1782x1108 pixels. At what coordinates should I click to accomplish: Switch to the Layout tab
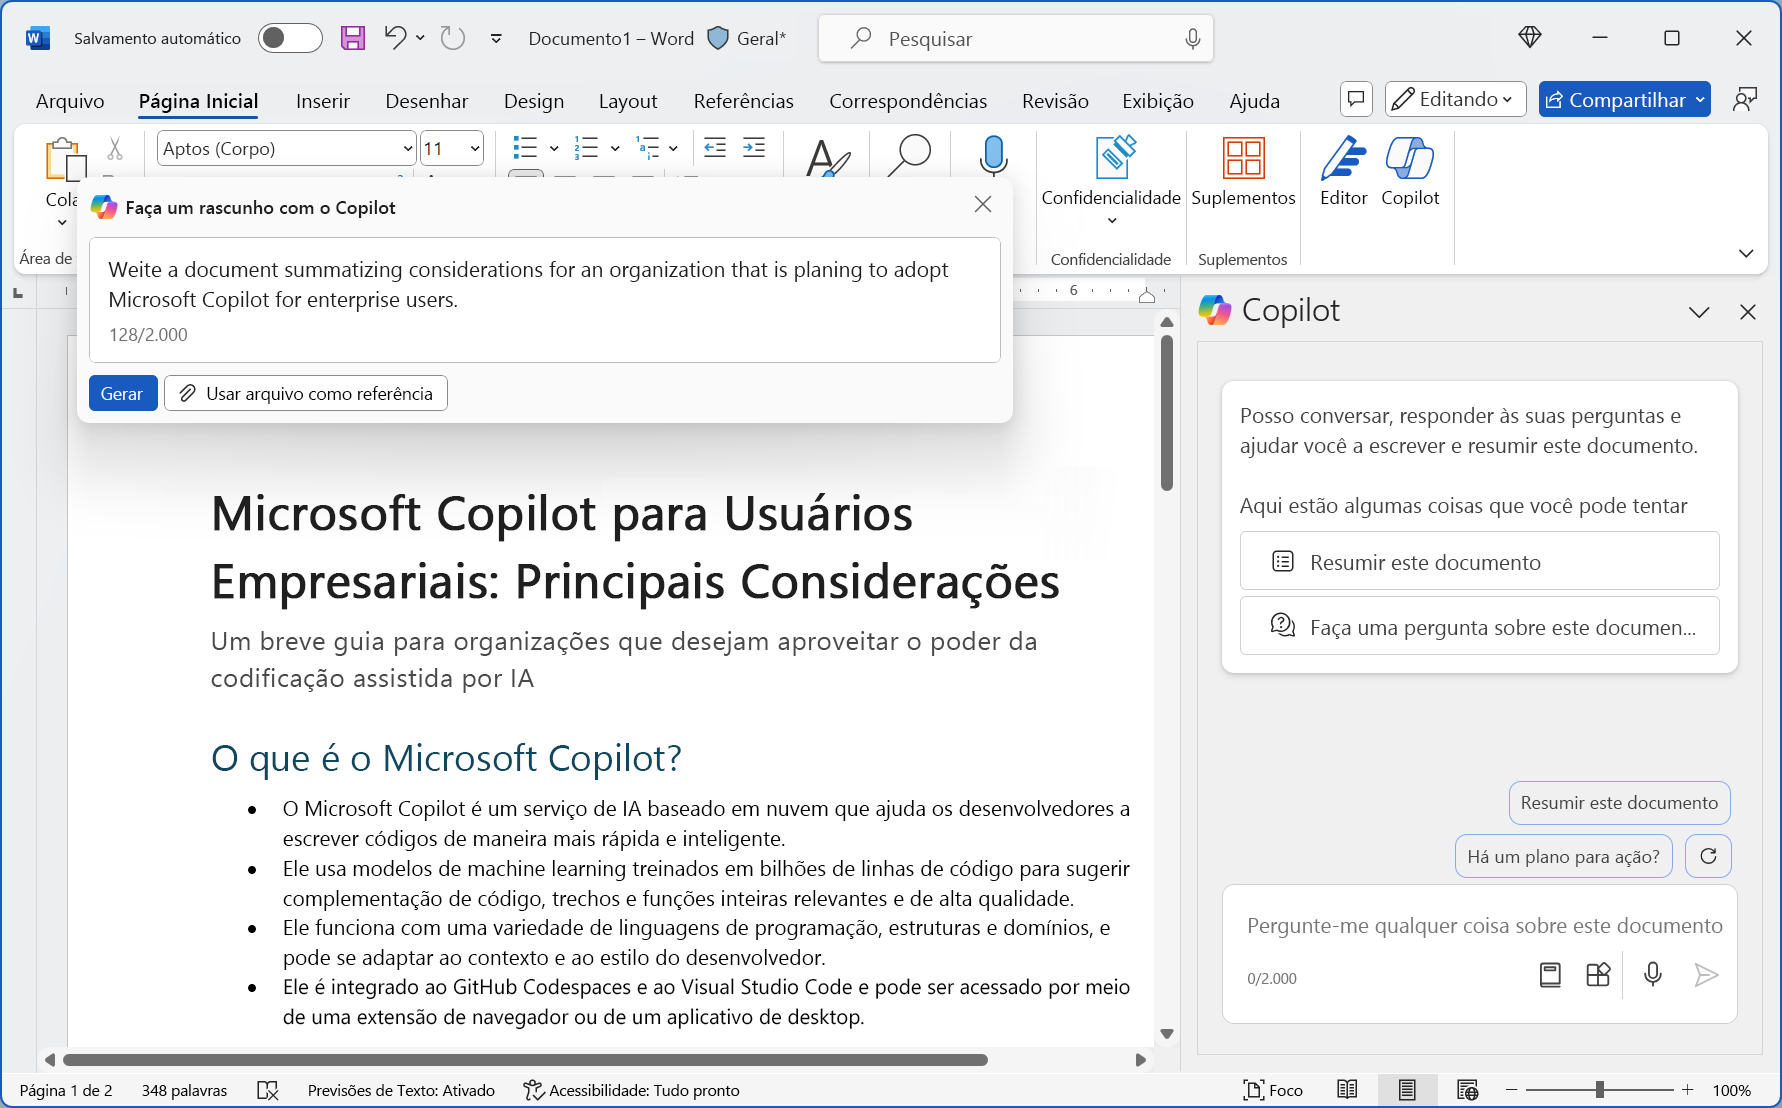click(x=628, y=101)
